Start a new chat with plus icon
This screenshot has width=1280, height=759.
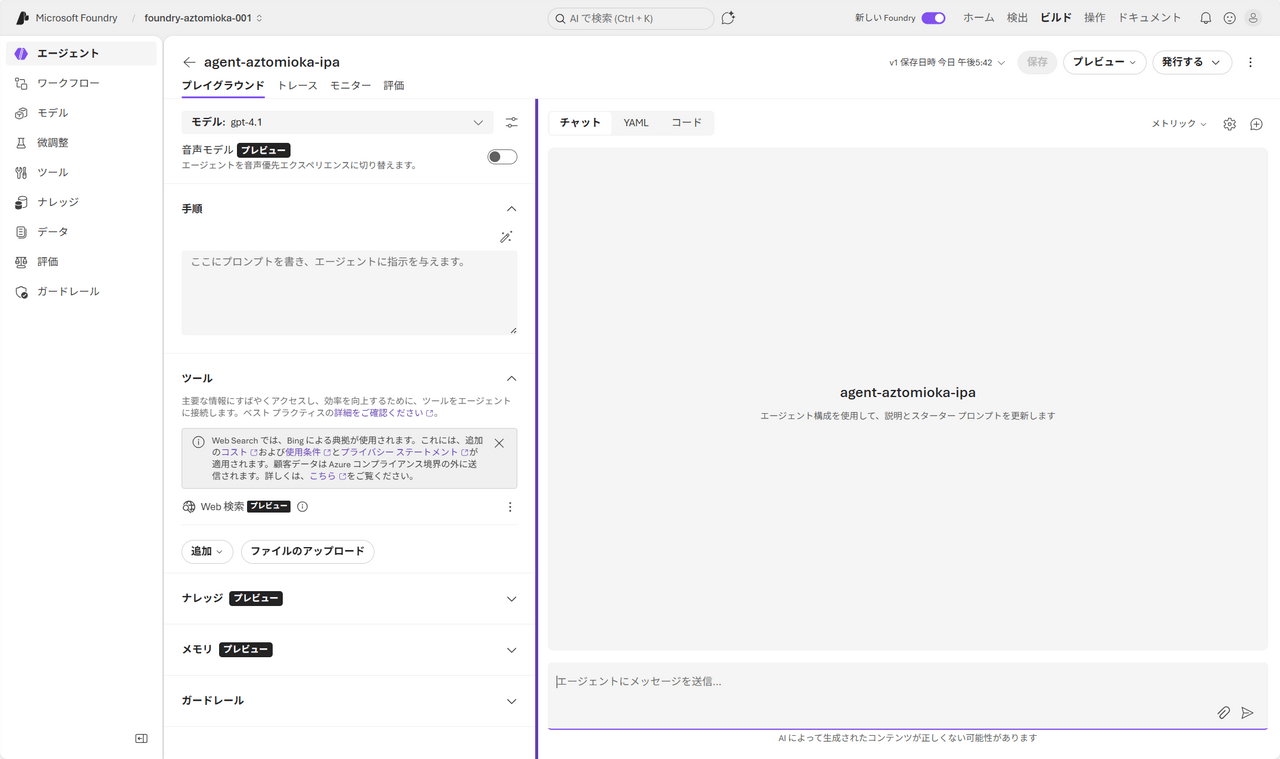coord(1256,124)
